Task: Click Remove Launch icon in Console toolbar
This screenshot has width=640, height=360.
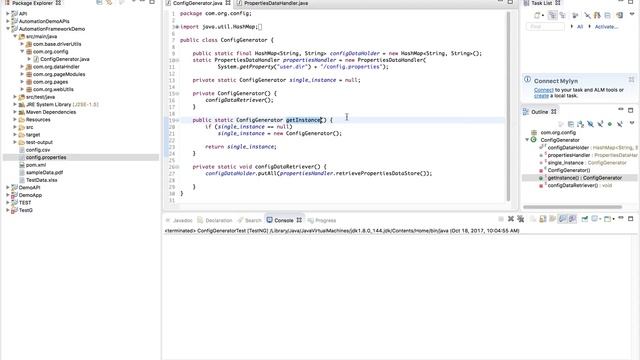Action: tap(511, 219)
